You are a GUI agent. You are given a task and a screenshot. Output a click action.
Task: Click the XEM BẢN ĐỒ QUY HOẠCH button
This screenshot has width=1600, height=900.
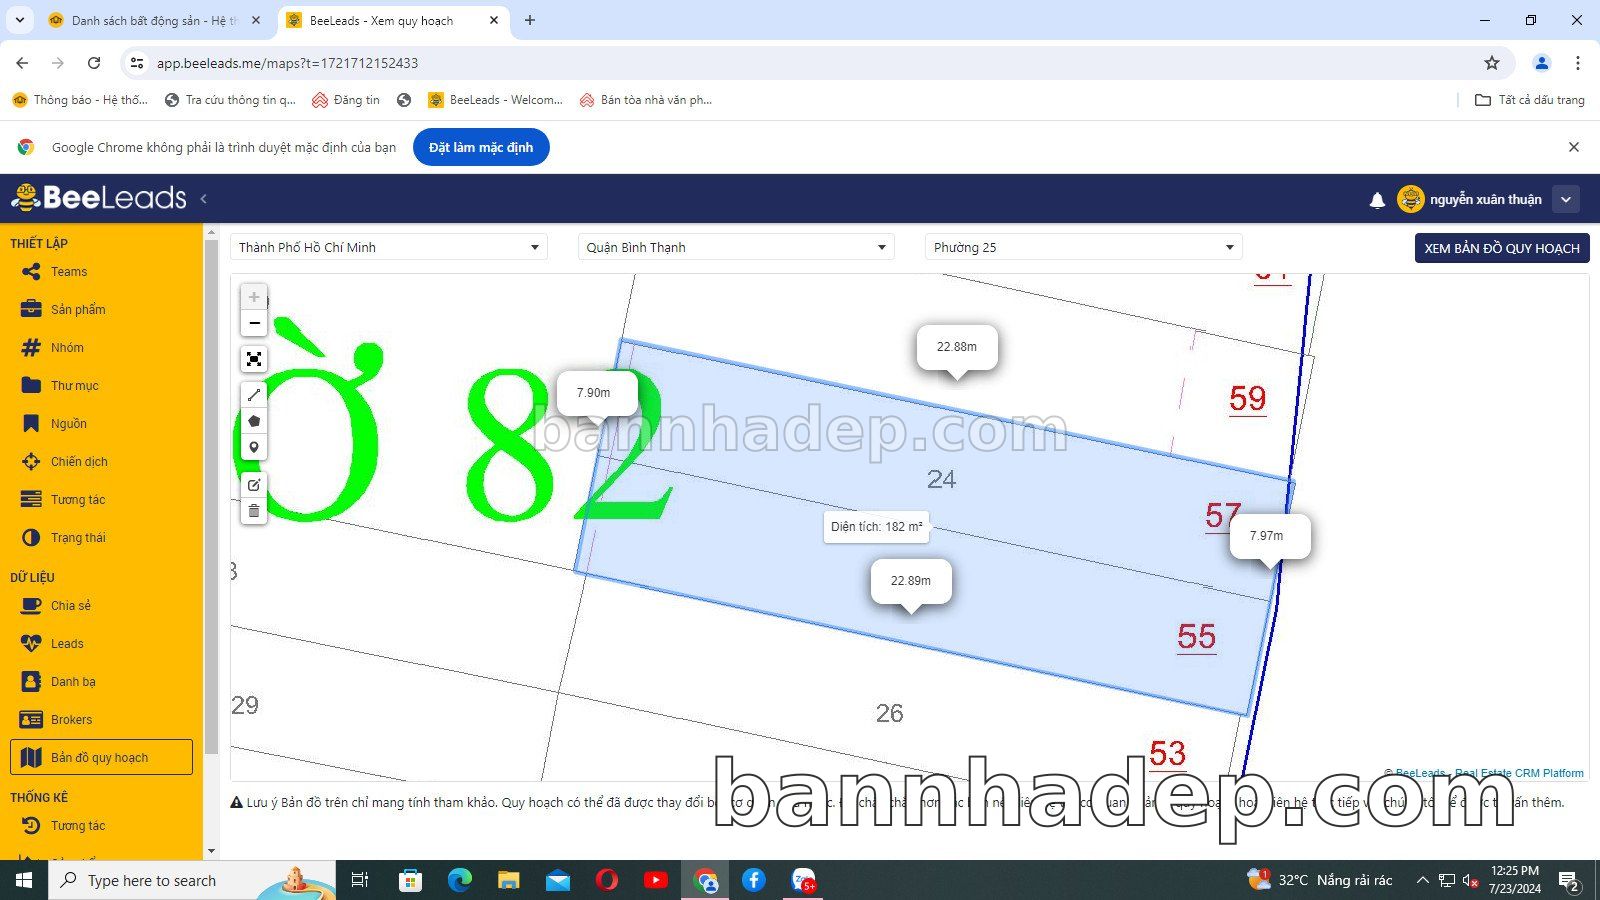click(x=1501, y=248)
